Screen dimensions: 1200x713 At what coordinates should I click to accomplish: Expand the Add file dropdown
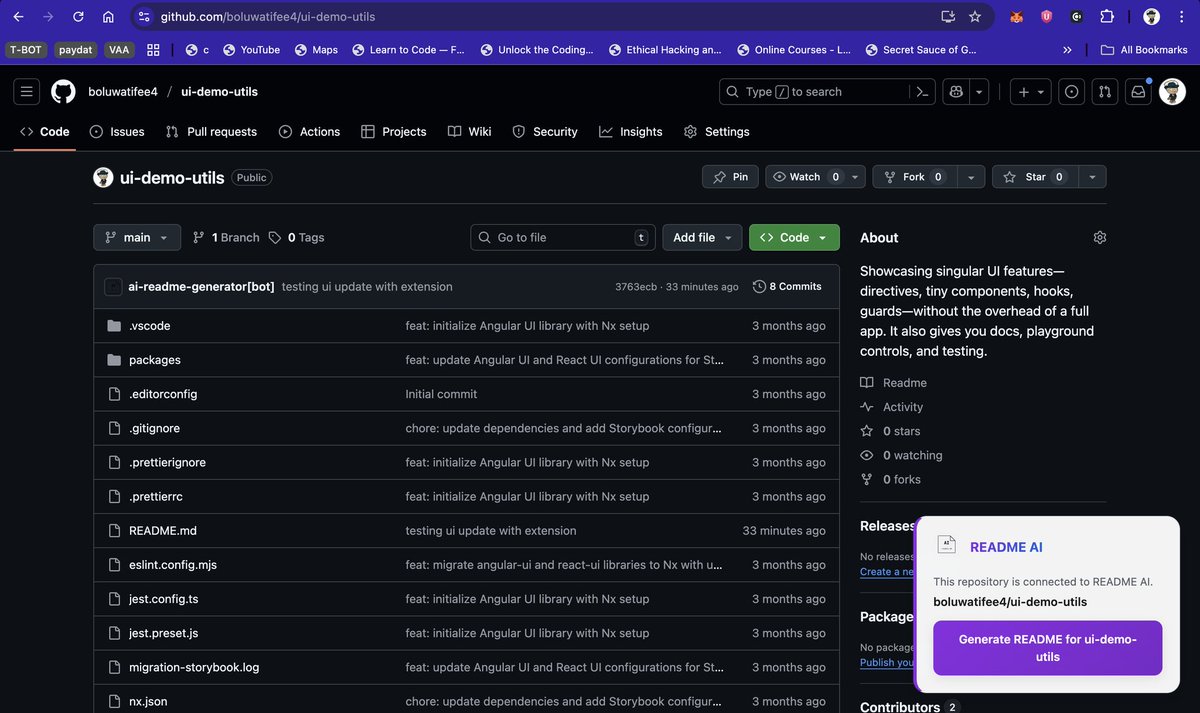(x=702, y=237)
